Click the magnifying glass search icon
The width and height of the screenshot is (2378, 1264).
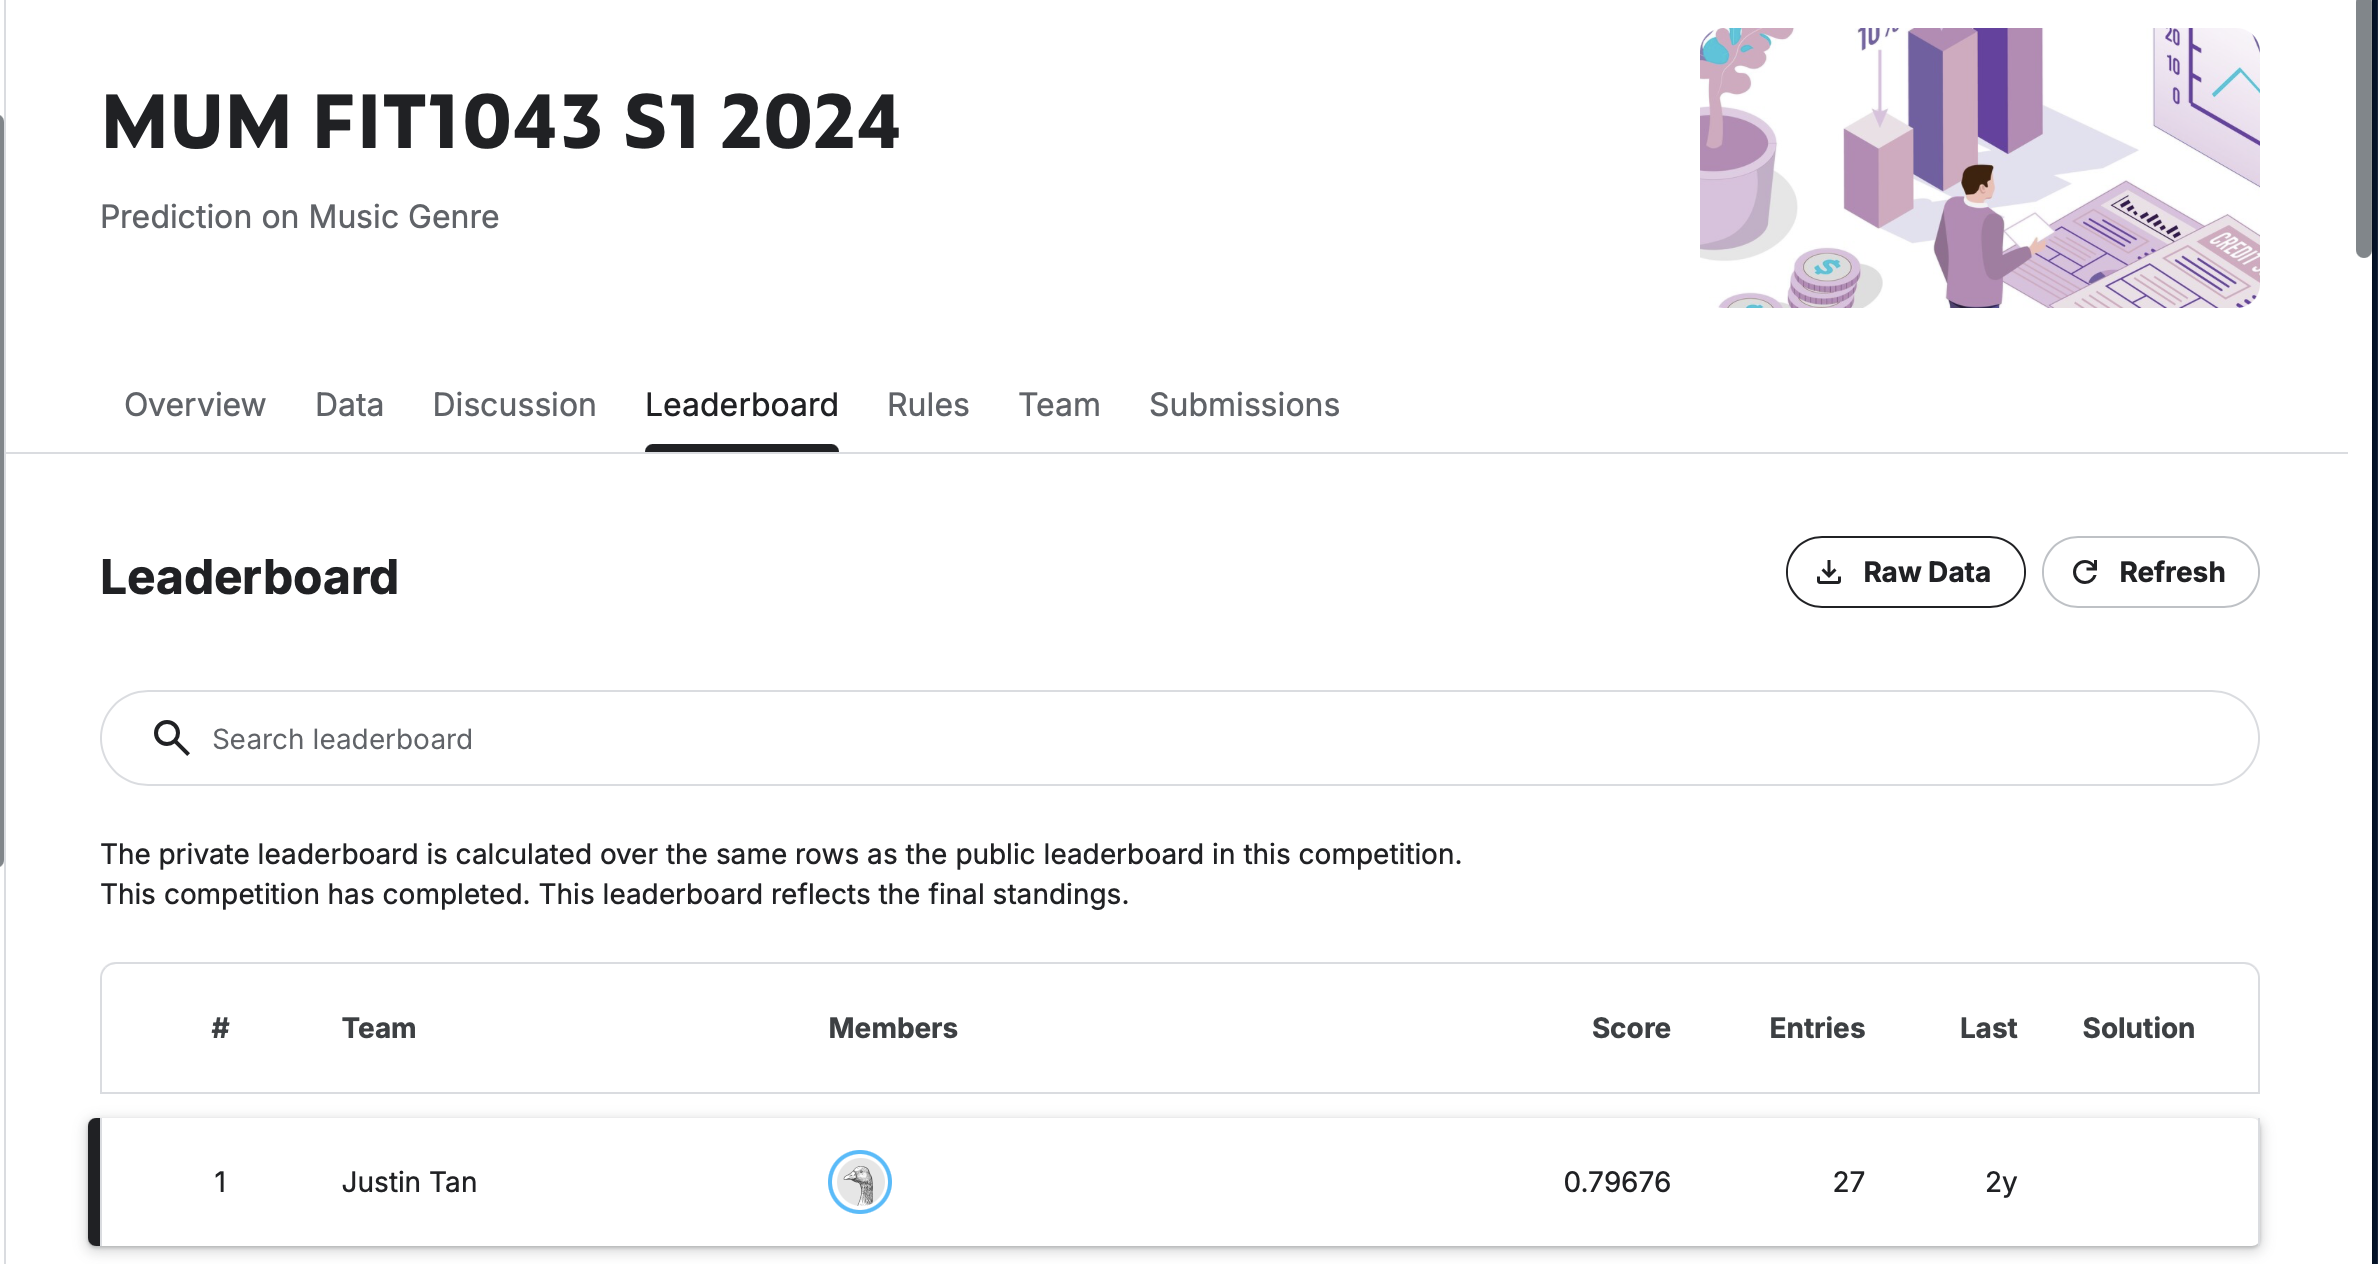point(171,738)
